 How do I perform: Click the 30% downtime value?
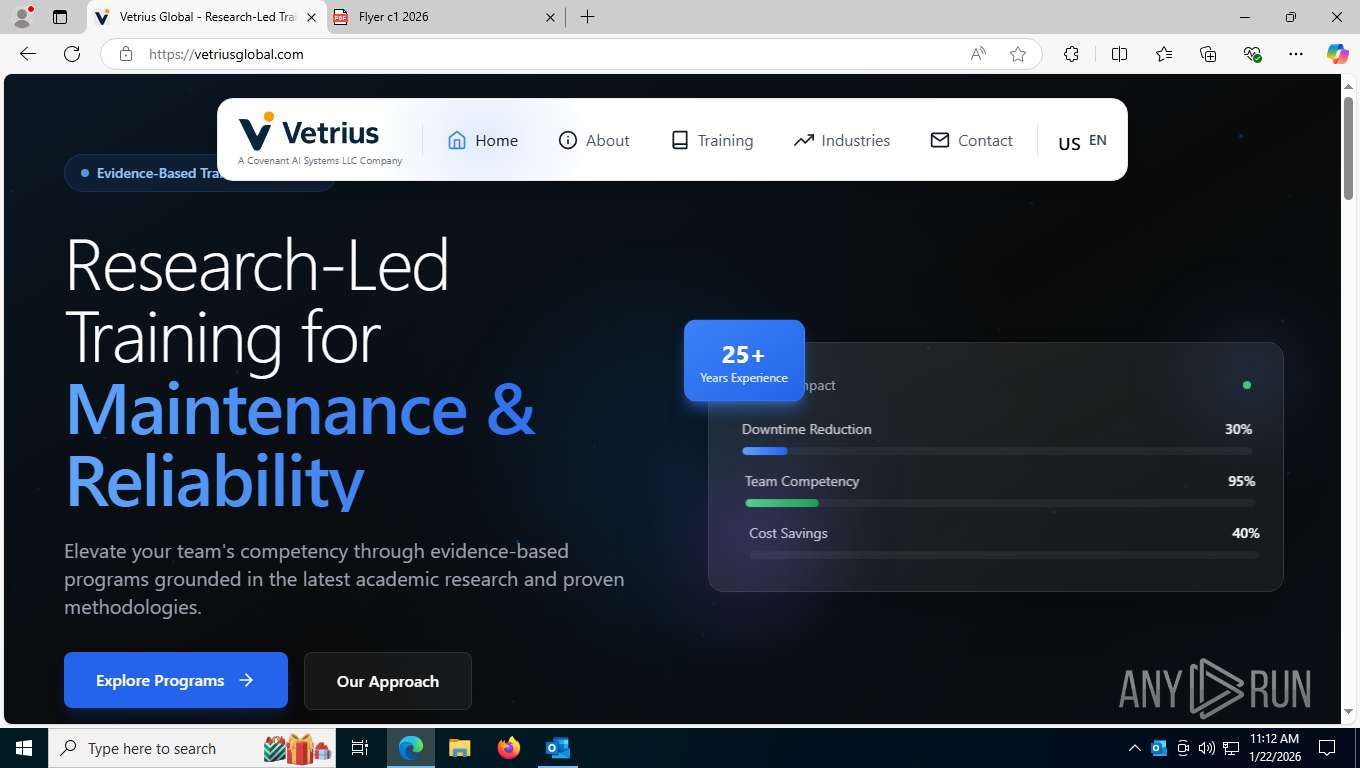1238,429
